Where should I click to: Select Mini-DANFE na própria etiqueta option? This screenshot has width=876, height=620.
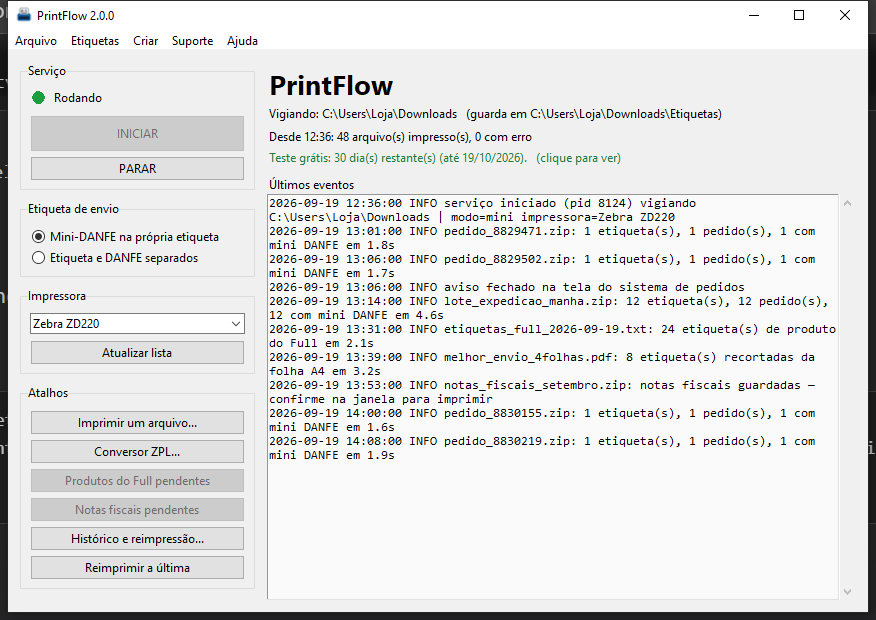[x=126, y=237]
